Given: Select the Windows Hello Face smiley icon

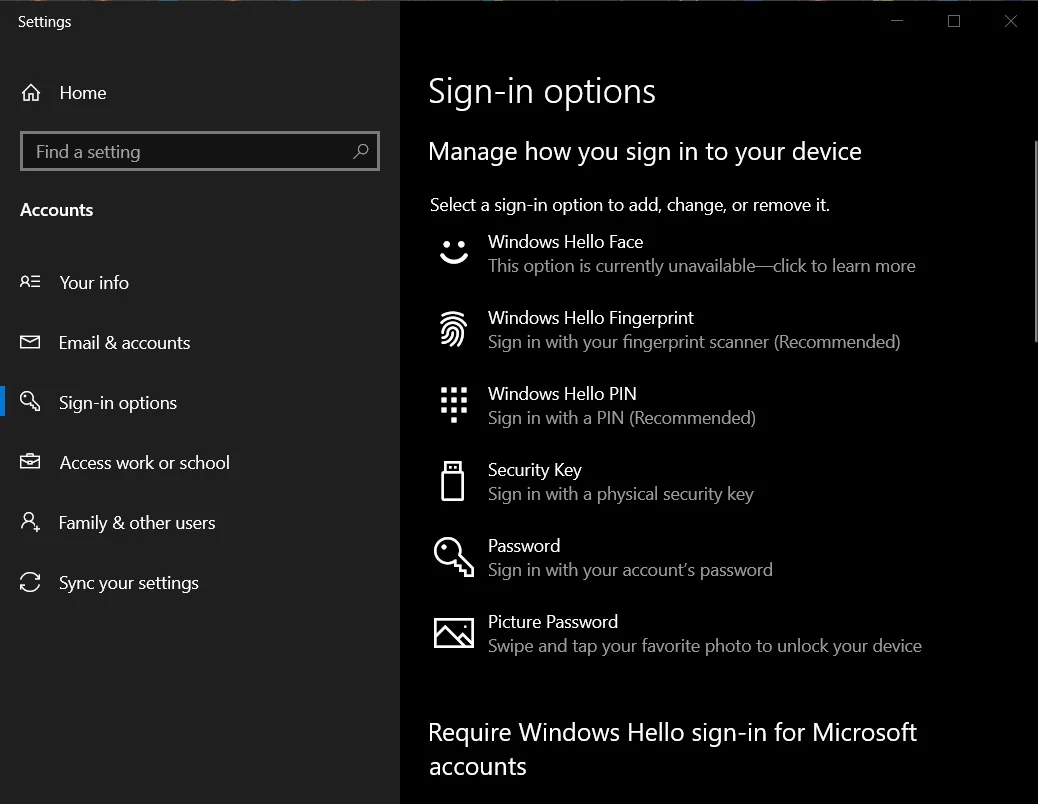Looking at the screenshot, I should click(x=453, y=252).
